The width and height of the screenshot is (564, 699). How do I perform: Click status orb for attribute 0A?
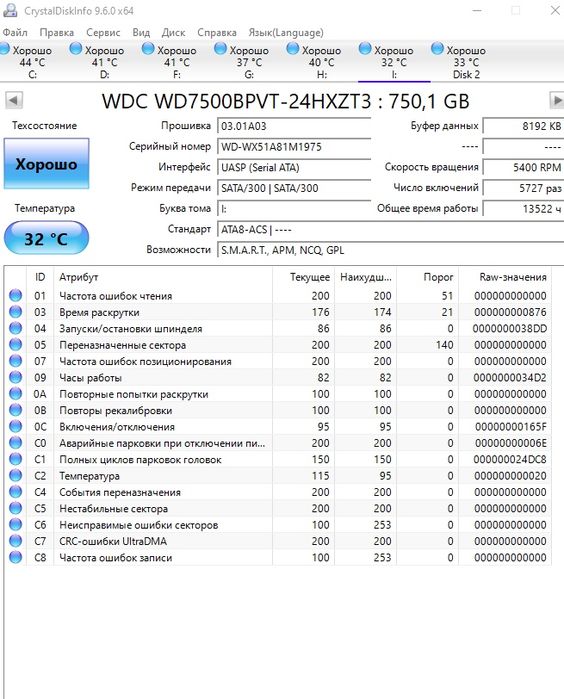tap(16, 394)
